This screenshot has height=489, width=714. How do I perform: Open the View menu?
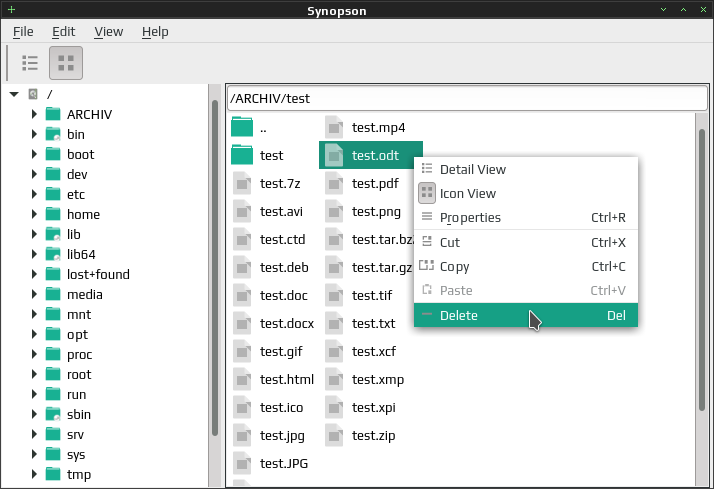[108, 31]
